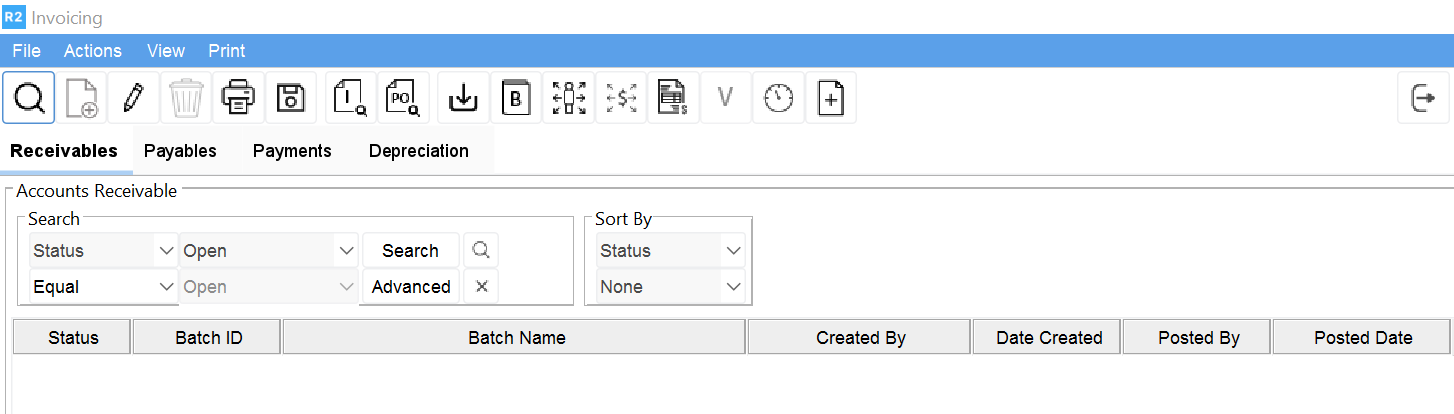Click the exit door icon

click(1423, 98)
